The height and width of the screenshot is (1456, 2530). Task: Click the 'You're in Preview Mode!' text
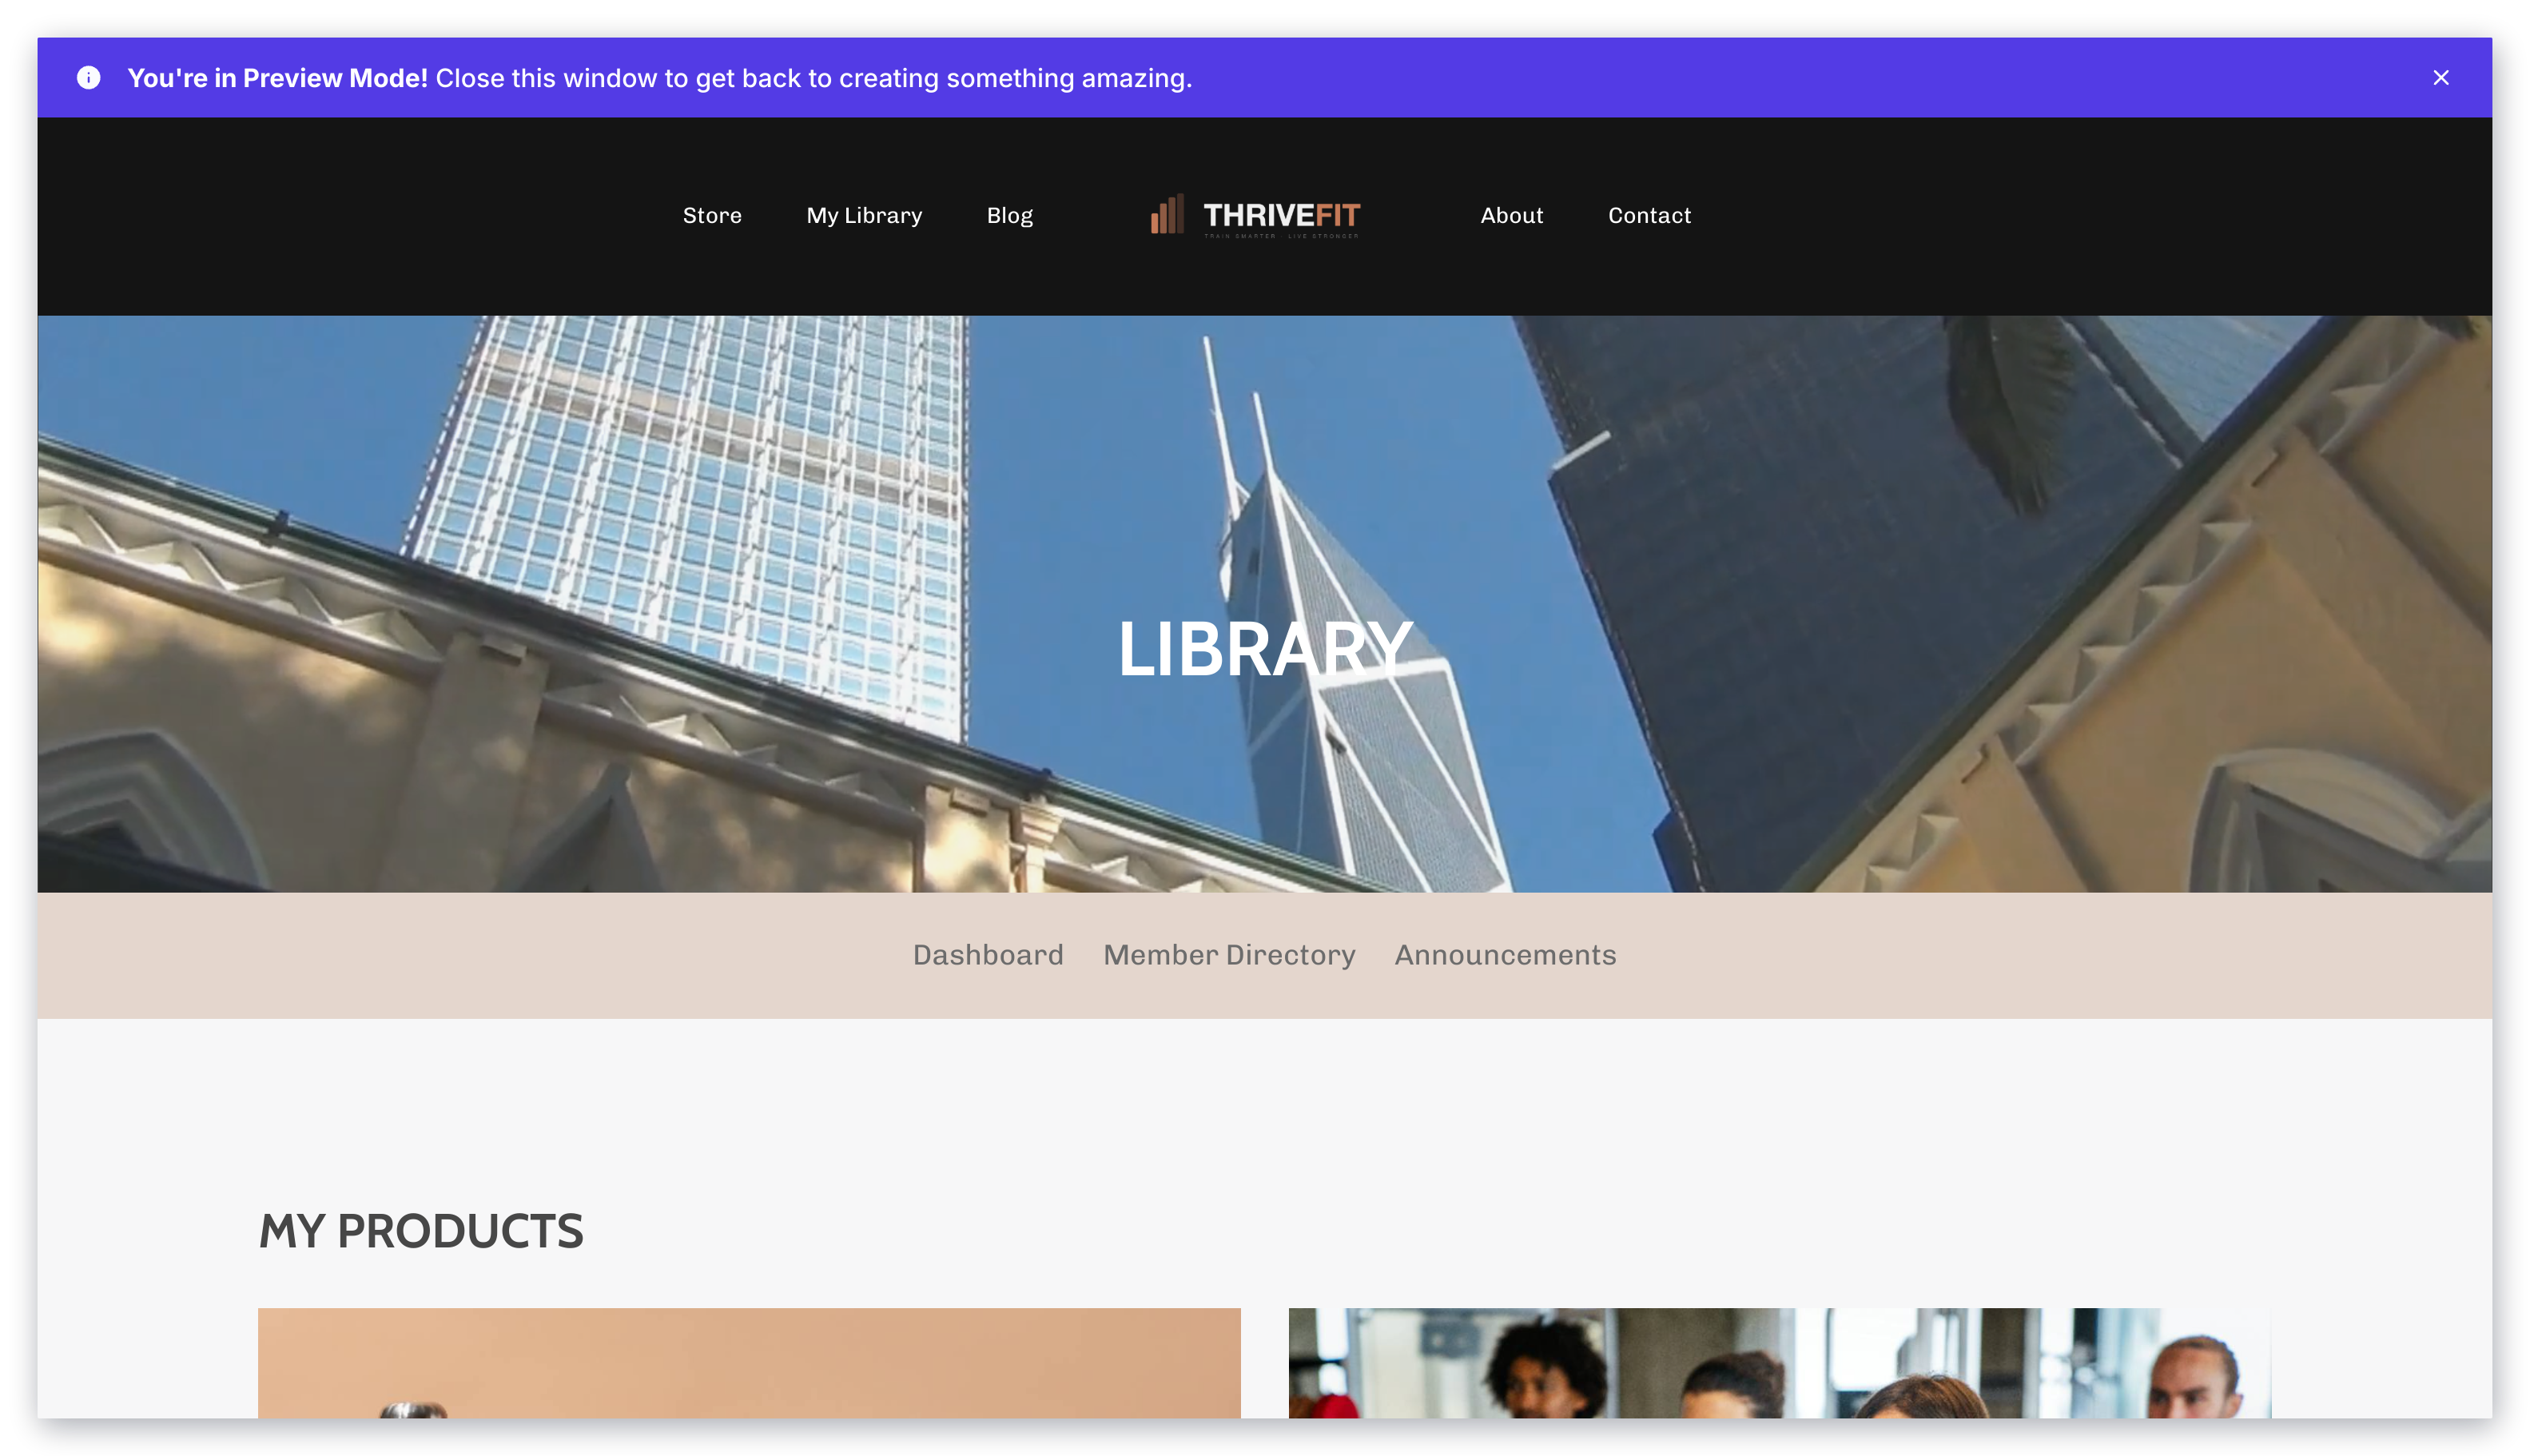(278, 78)
